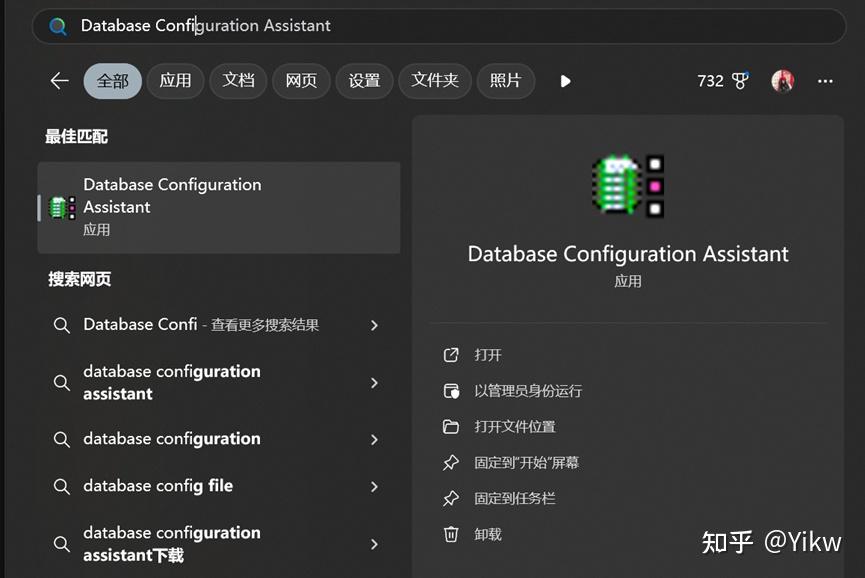Switch to the 网页 filter tab
The image size is (865, 578).
[x=301, y=81]
